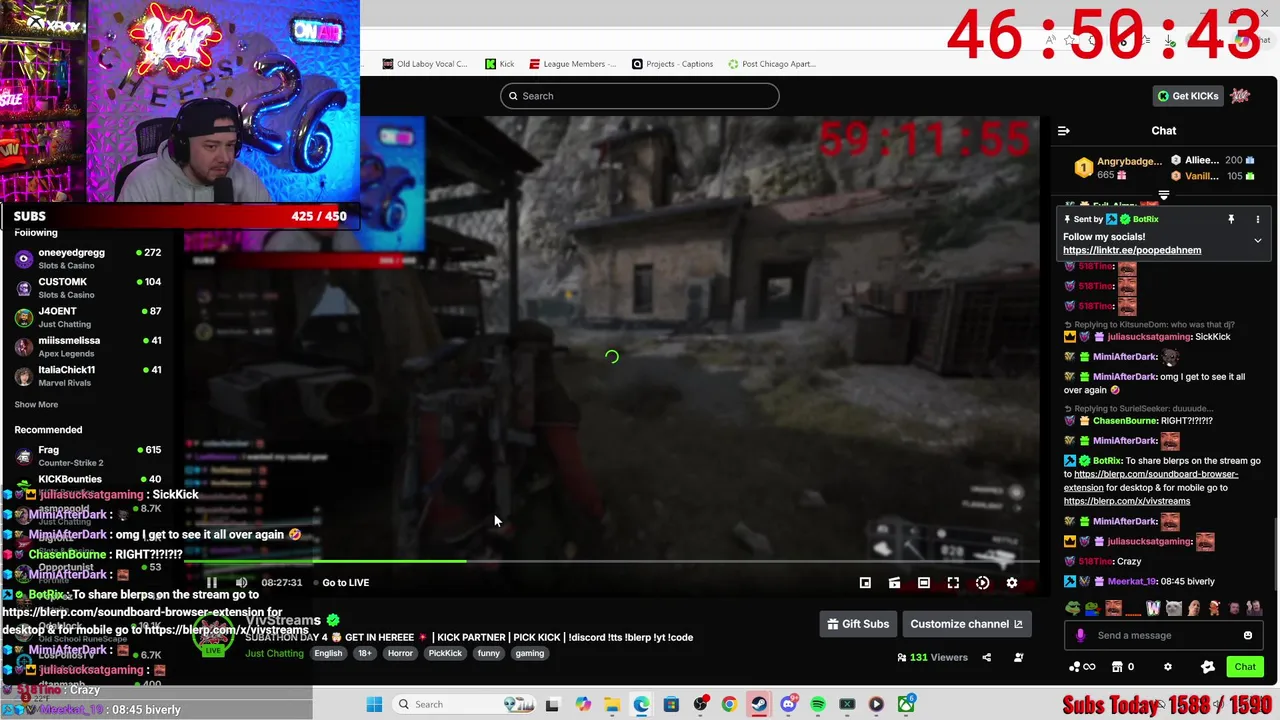Image resolution: width=1280 pixels, height=720 pixels.
Task: Open the linktr.ee/poopedahnem link
Action: [x=1132, y=250]
